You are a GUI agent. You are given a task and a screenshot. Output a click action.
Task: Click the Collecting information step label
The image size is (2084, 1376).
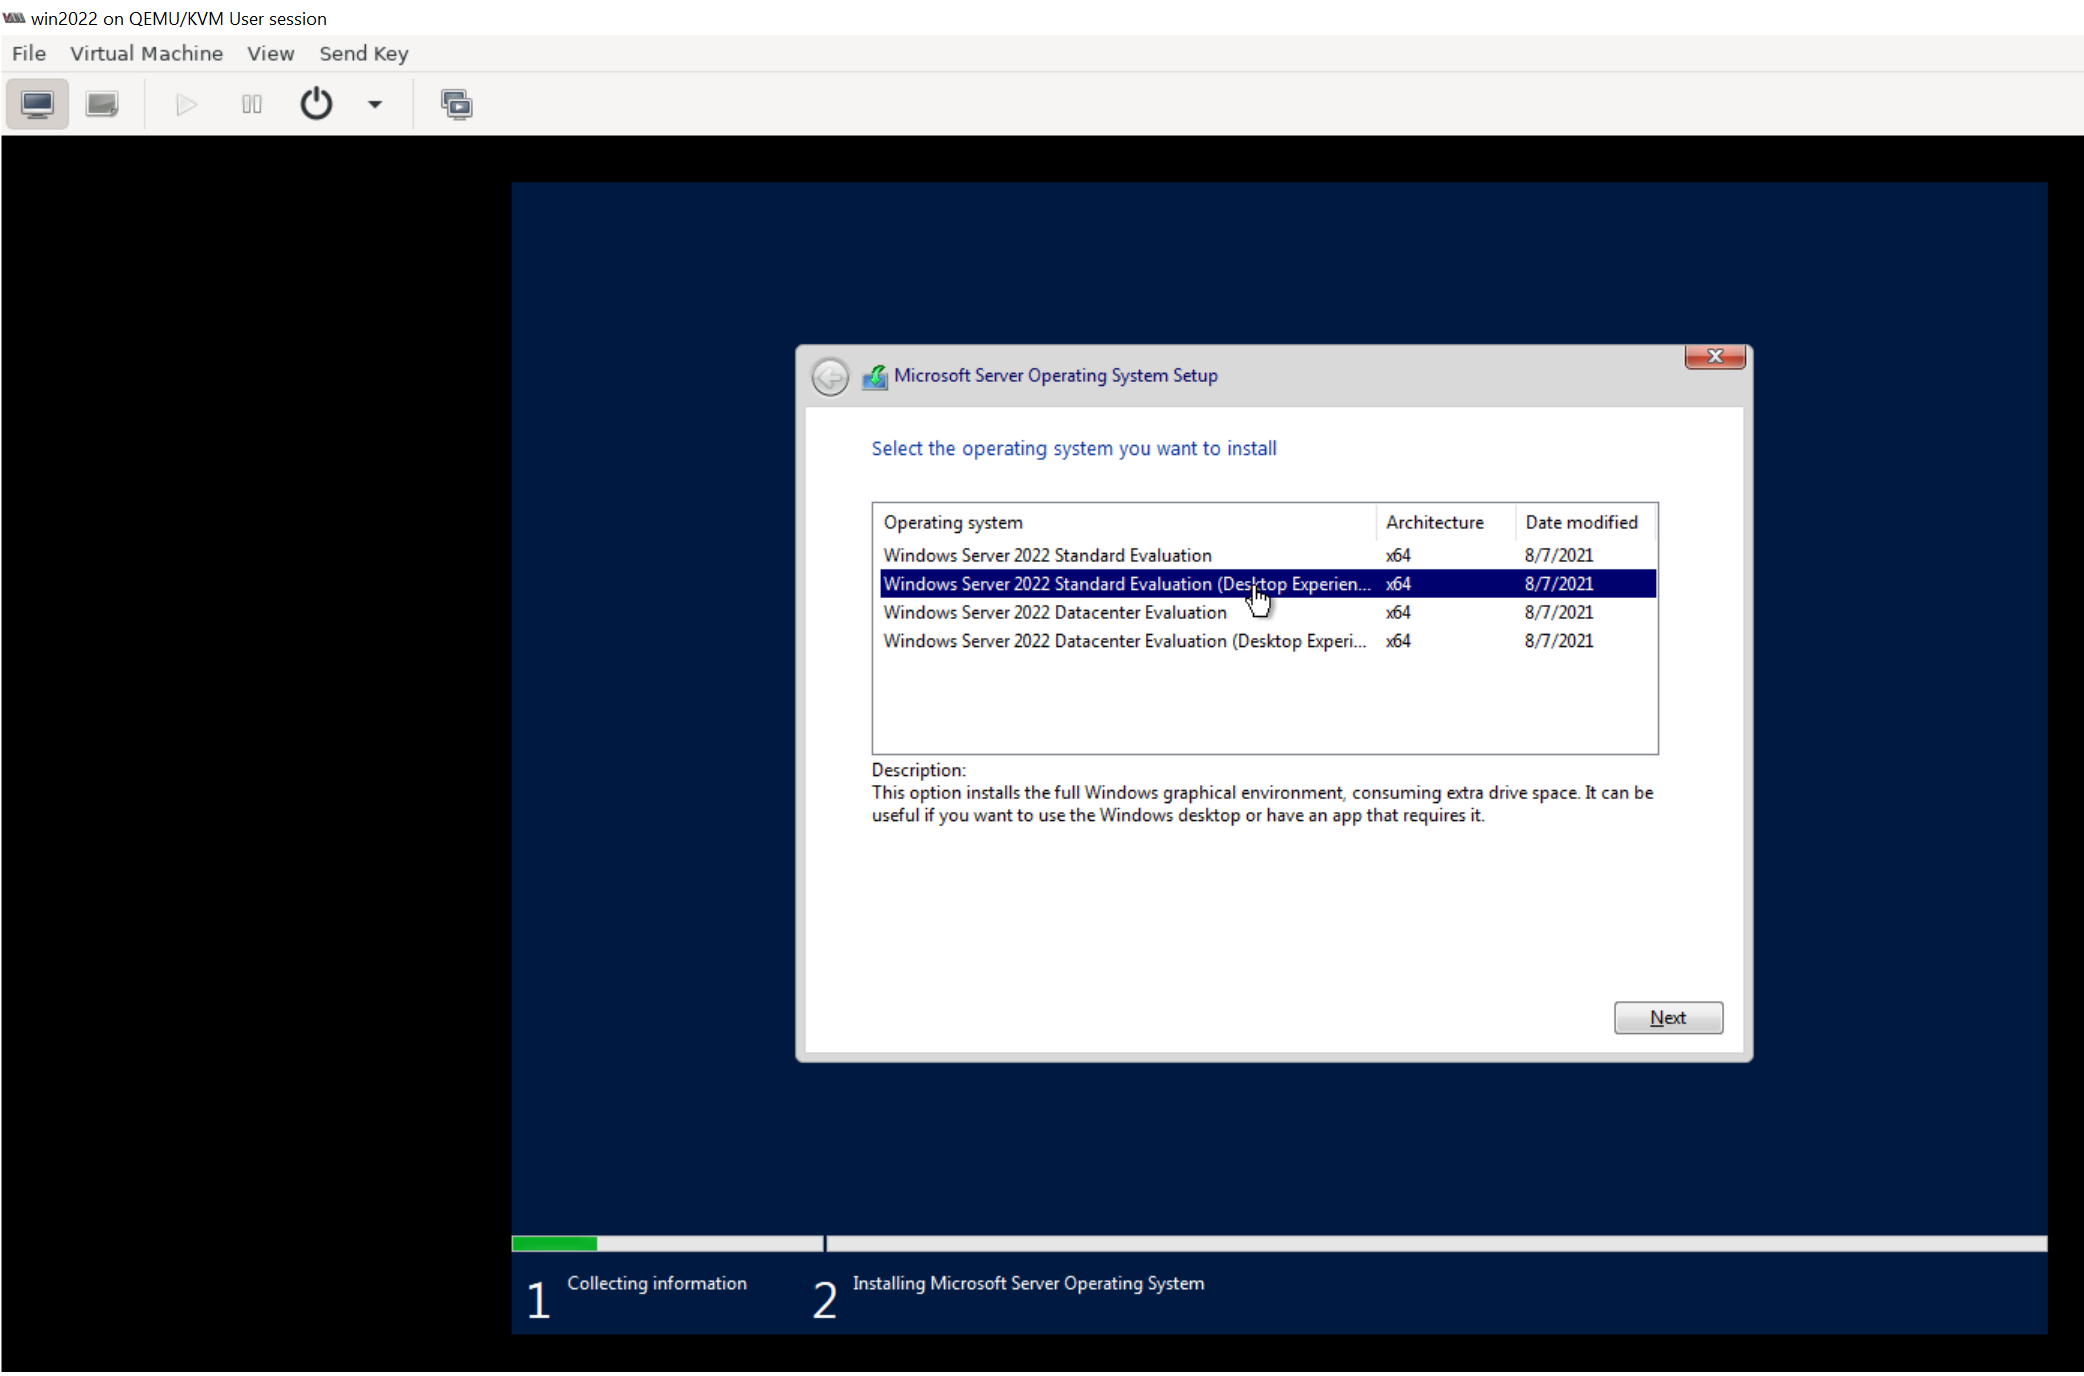657,1283
